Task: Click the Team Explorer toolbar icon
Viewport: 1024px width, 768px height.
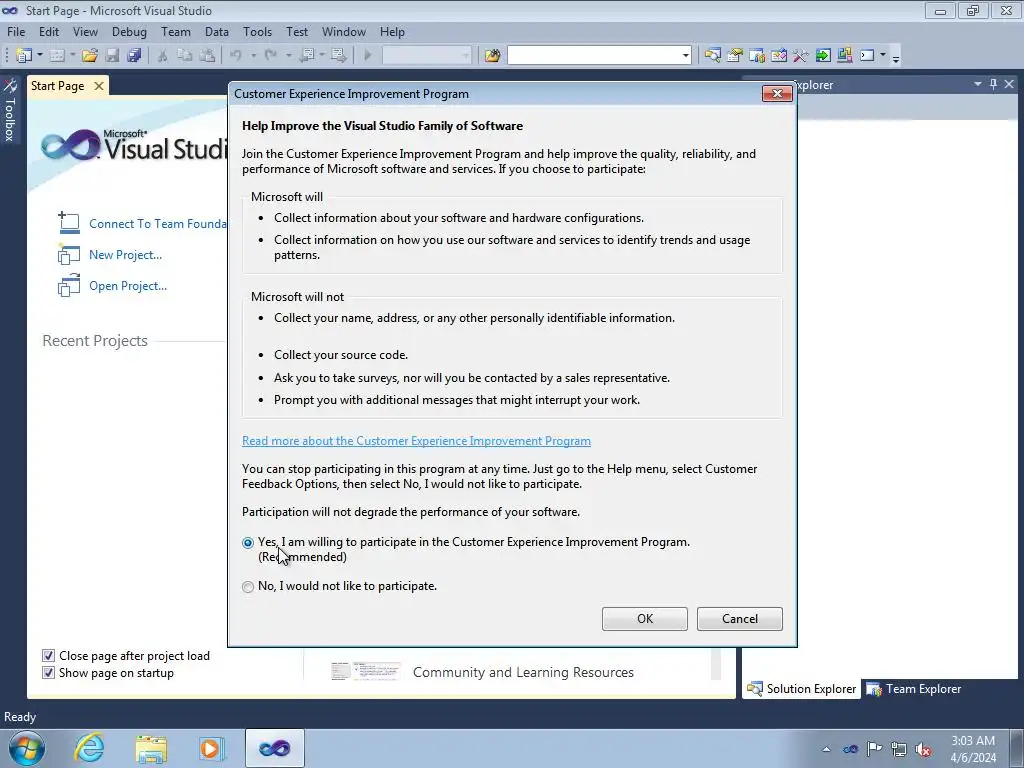Action: 757,56
